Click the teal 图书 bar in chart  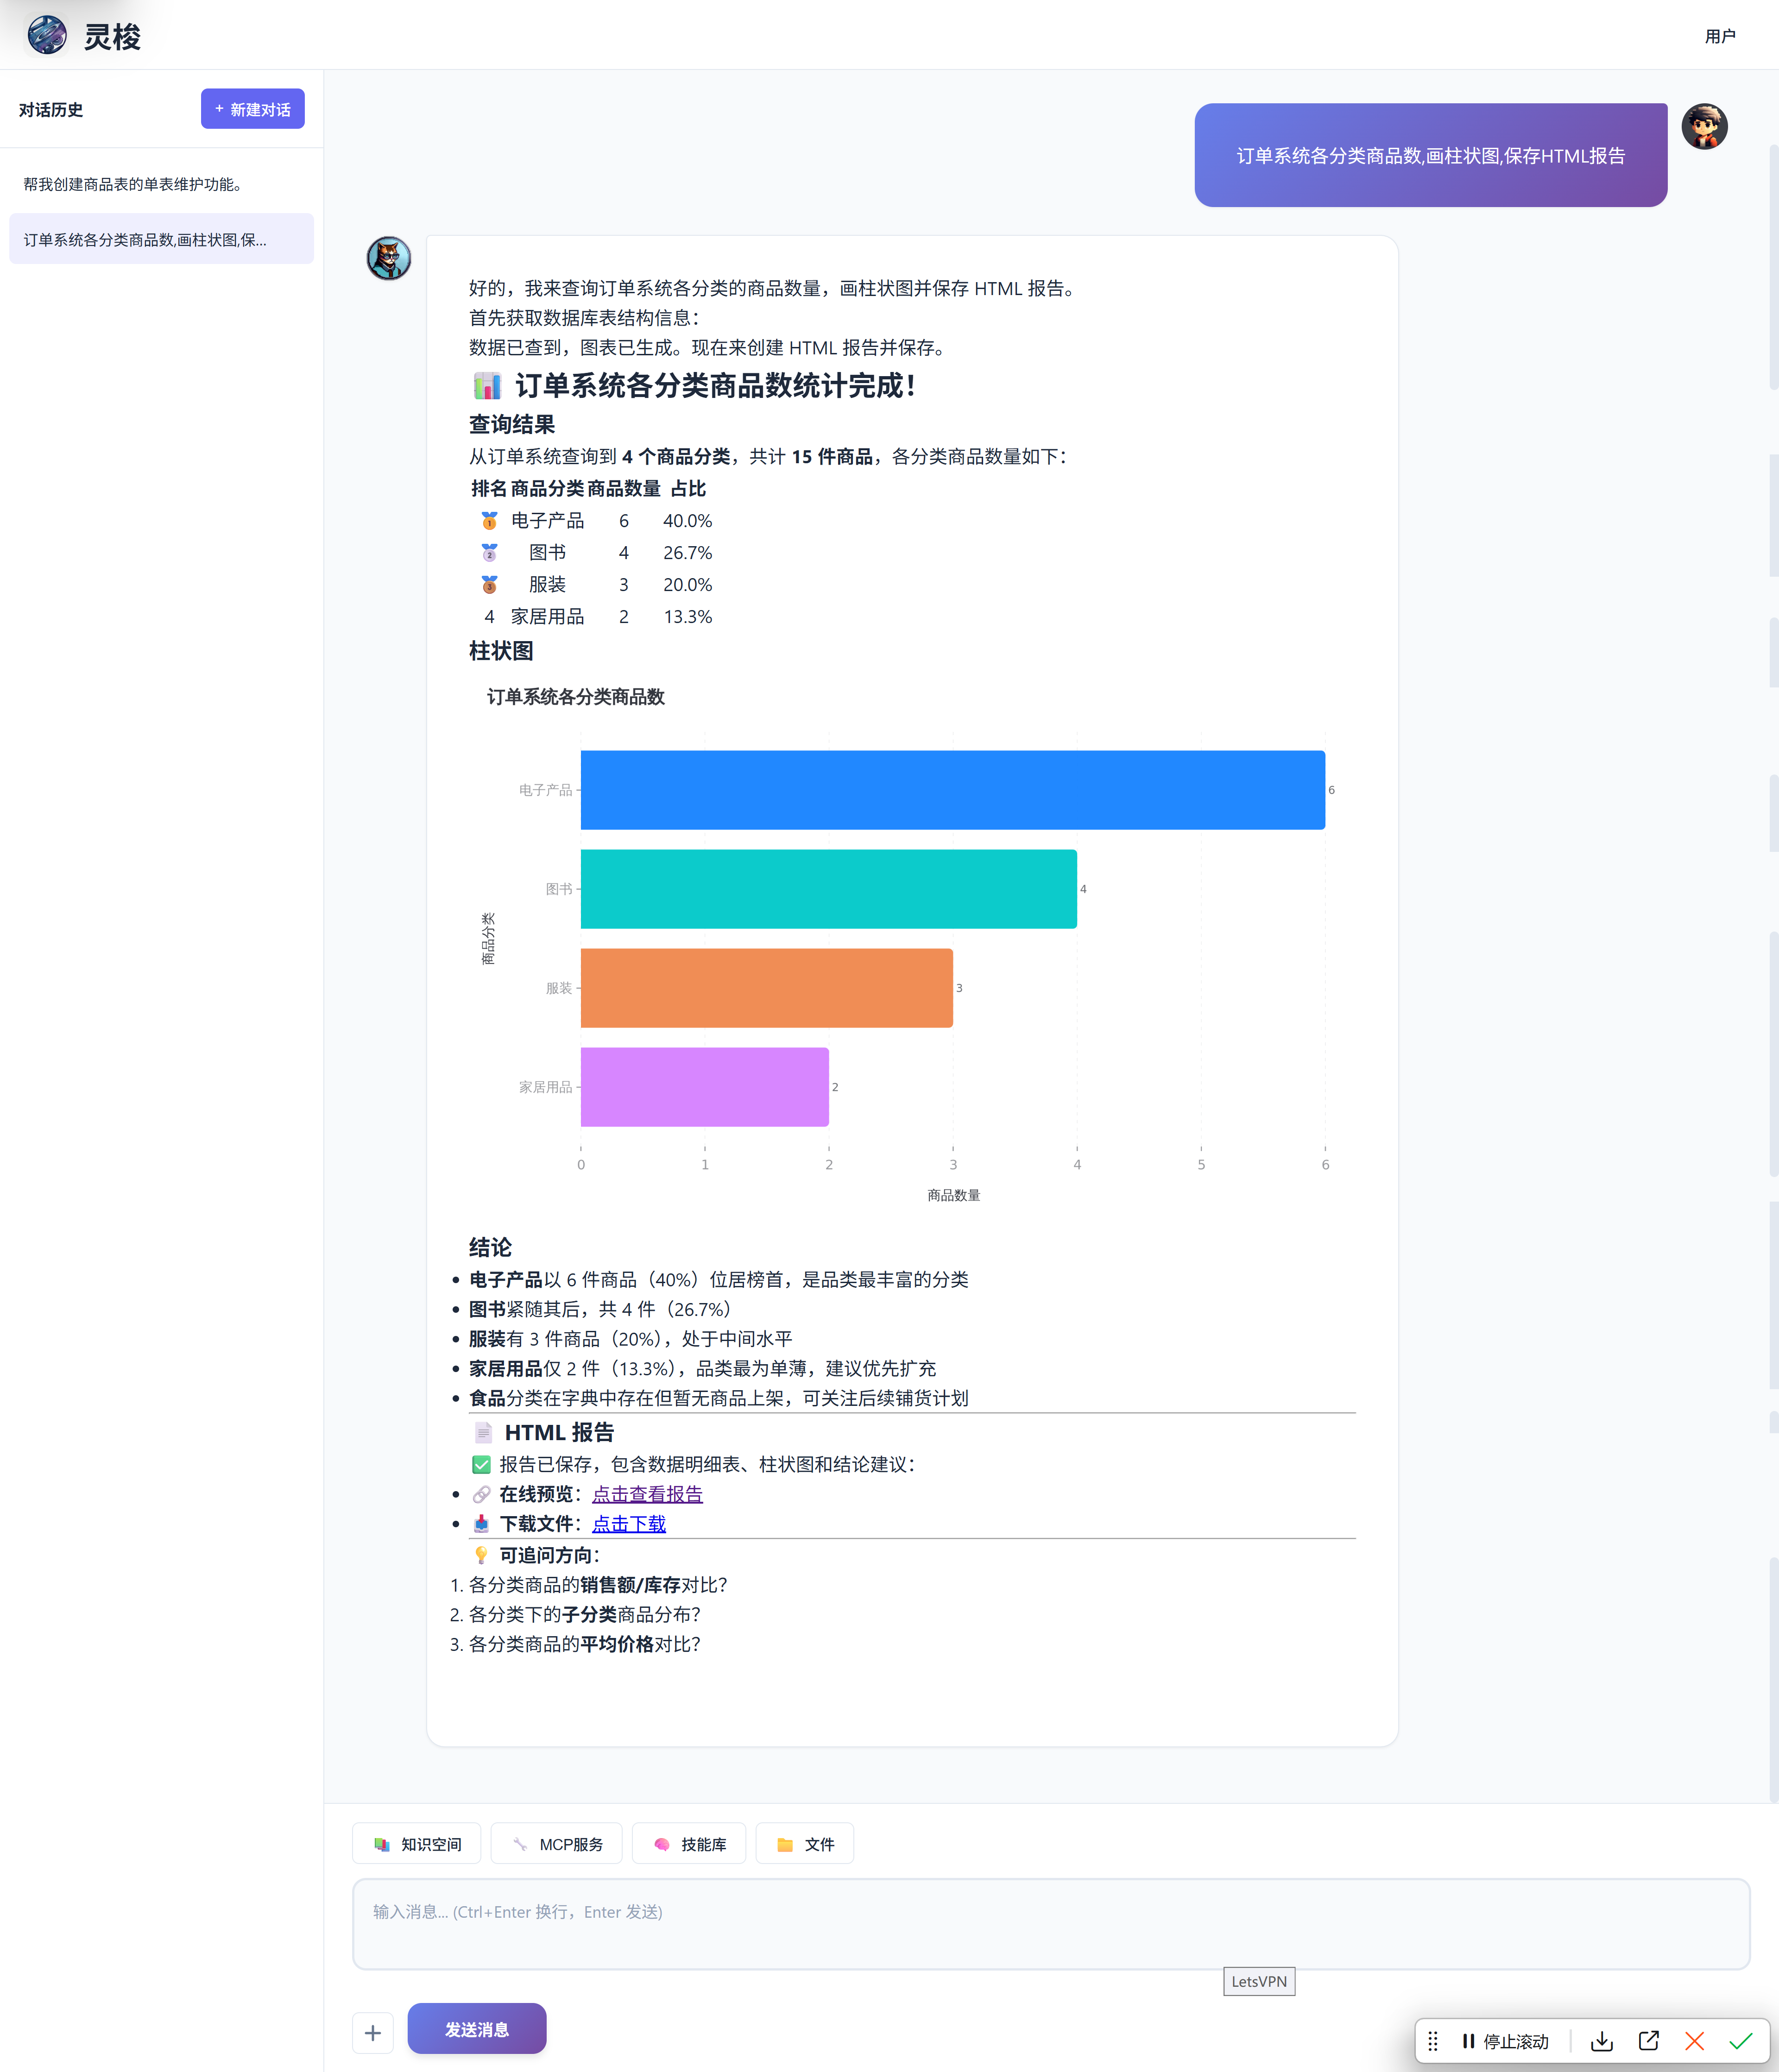pyautogui.click(x=829, y=889)
